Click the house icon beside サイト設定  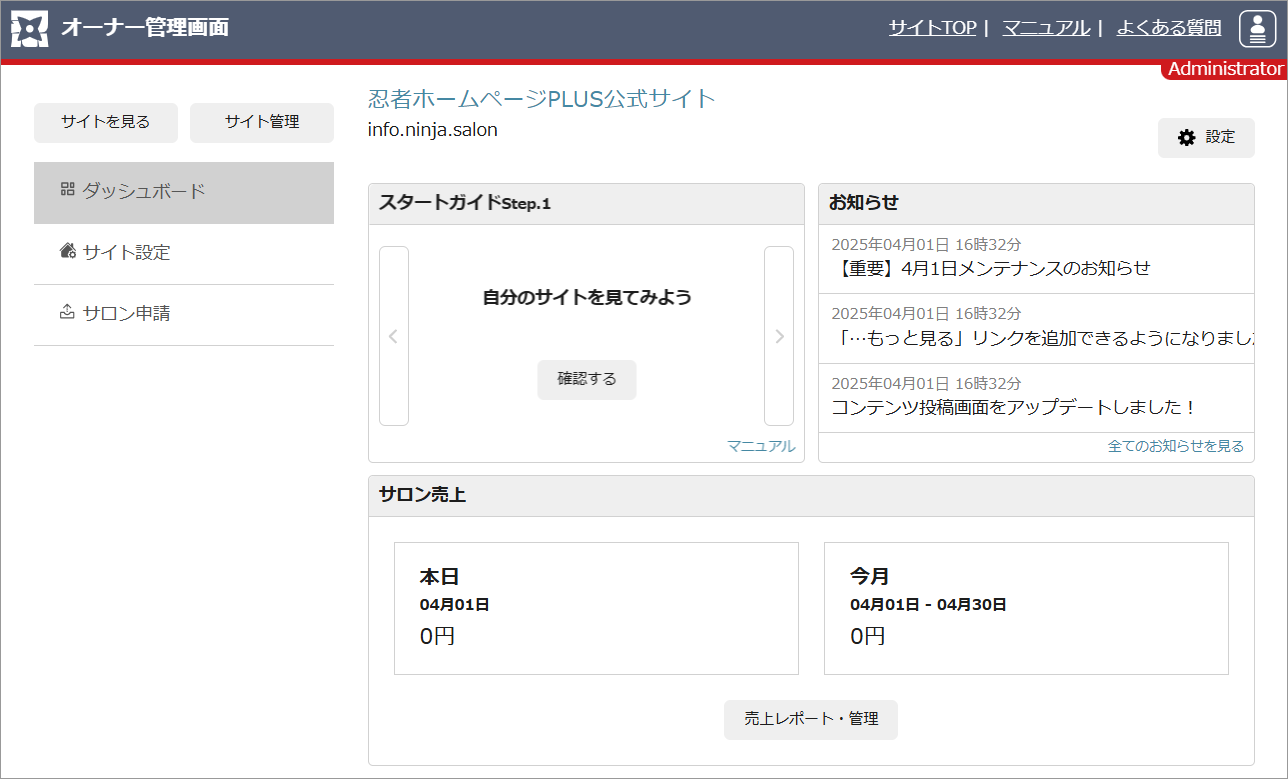click(x=68, y=251)
